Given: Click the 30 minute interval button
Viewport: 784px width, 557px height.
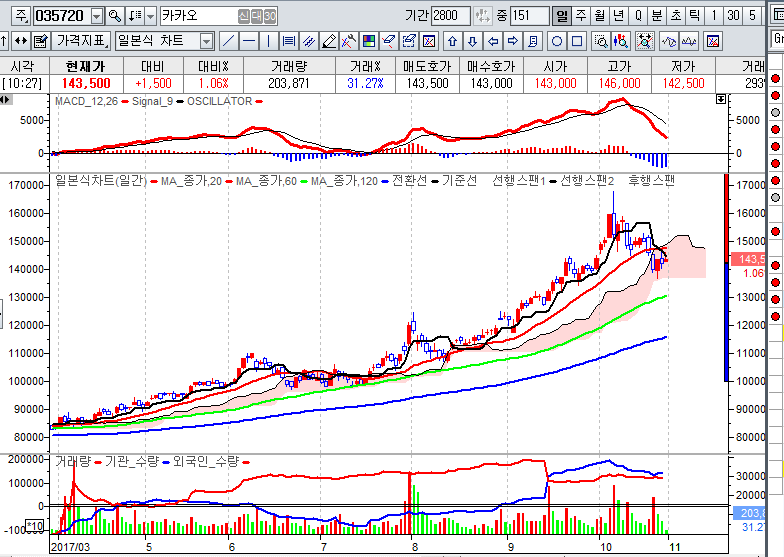Looking at the screenshot, I should click(732, 16).
